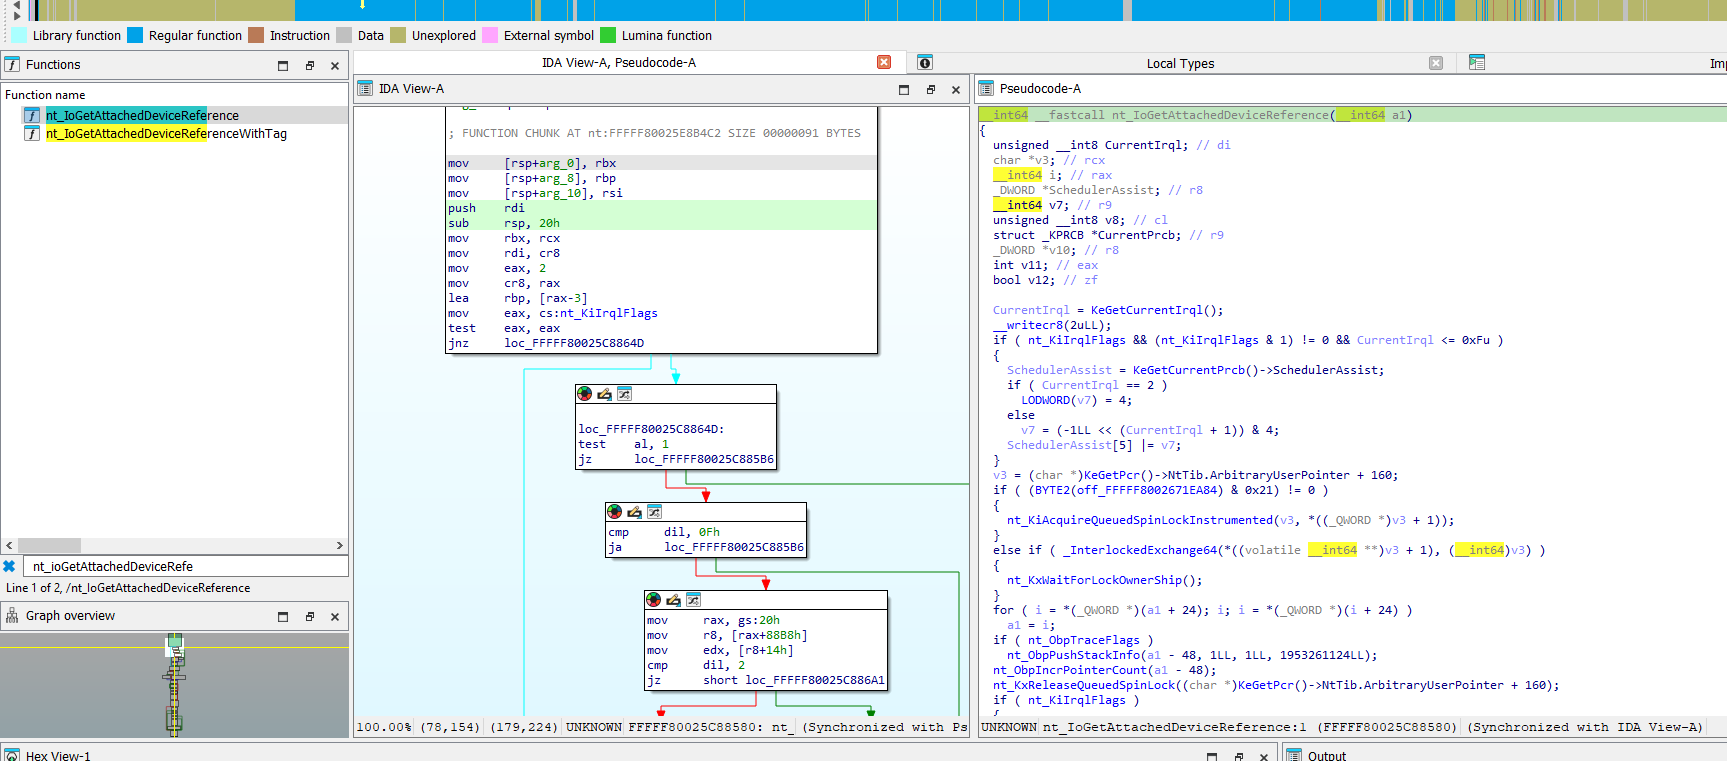Viewport: 1727px width, 761px height.
Task: Click edit comment icon on cmp dil,0Fh node
Action: click(634, 512)
